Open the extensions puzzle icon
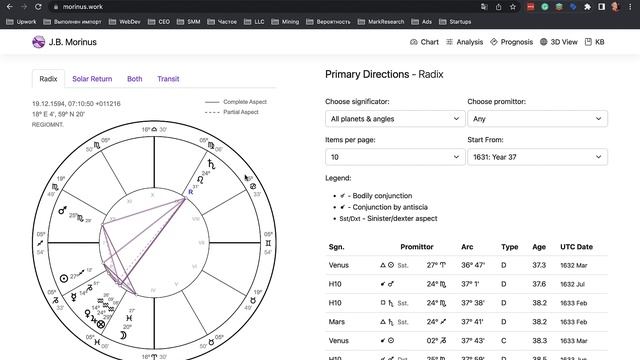This screenshot has height=360, width=640. (587, 7)
